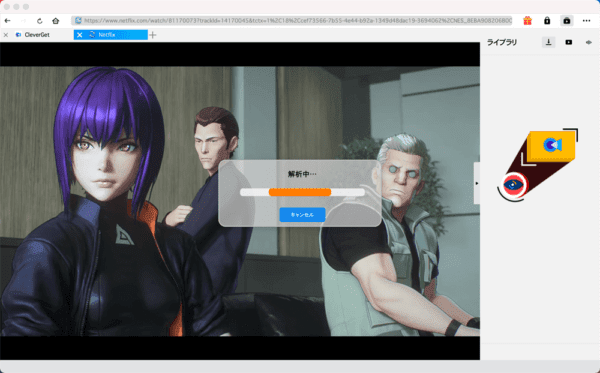600x373 pixels.
Task: Open the three-dots more menu
Action: pyautogui.click(x=586, y=21)
